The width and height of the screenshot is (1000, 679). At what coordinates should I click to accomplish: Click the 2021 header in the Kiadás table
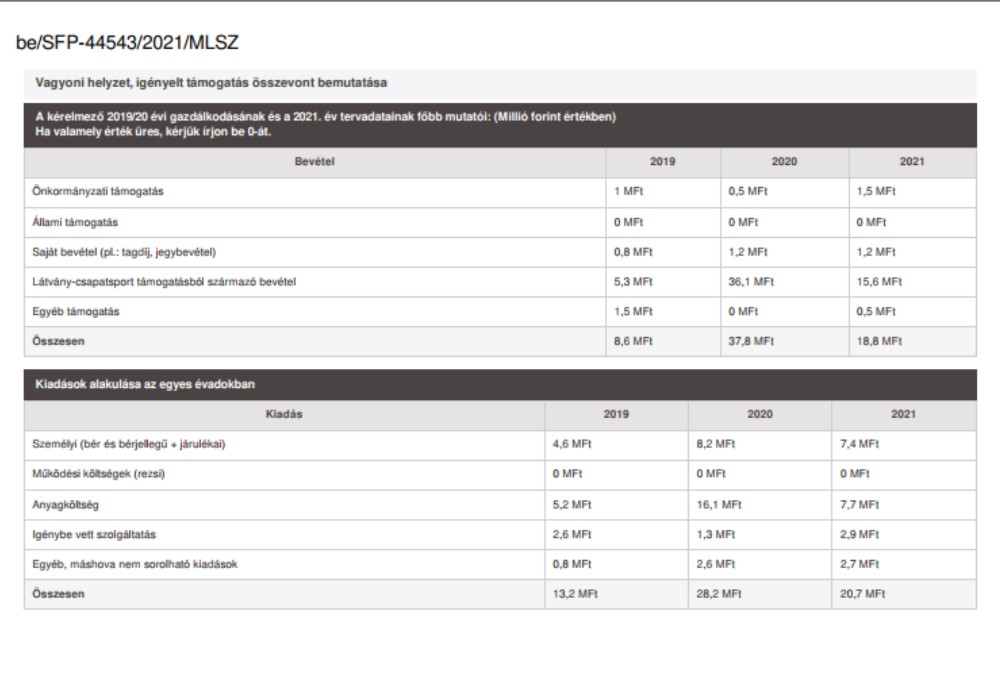pos(904,414)
